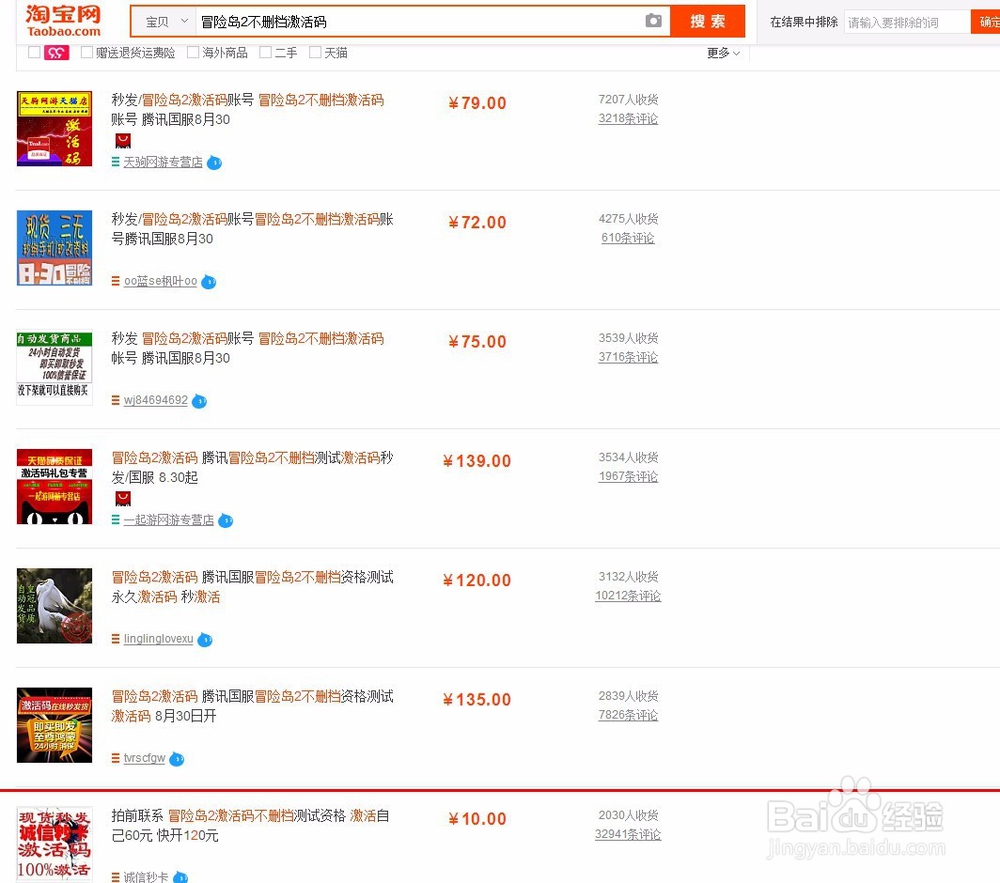Viewport: 1000px width, 883px height.
Task: Focus the search box with 冒险岛2不删档激活码
Action: [x=418, y=22]
